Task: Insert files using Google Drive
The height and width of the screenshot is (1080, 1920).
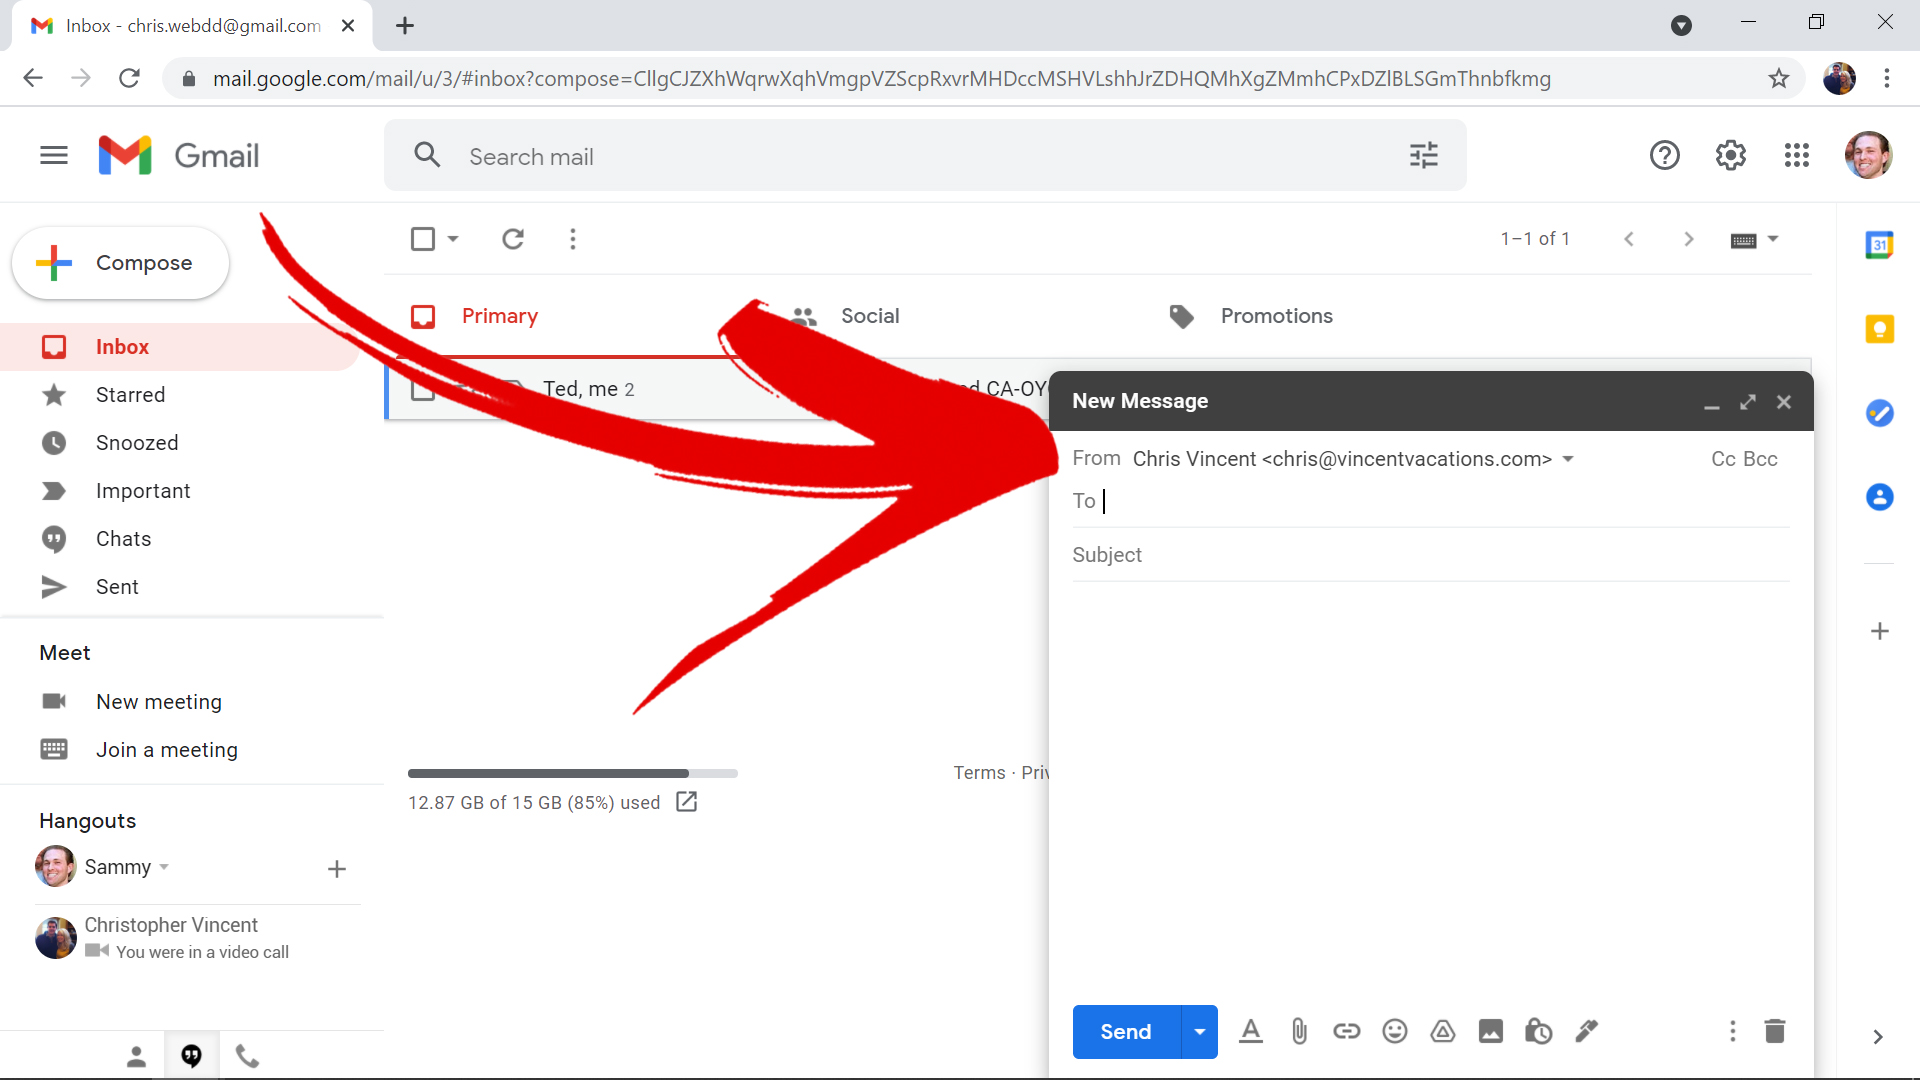Action: pos(1443,1031)
